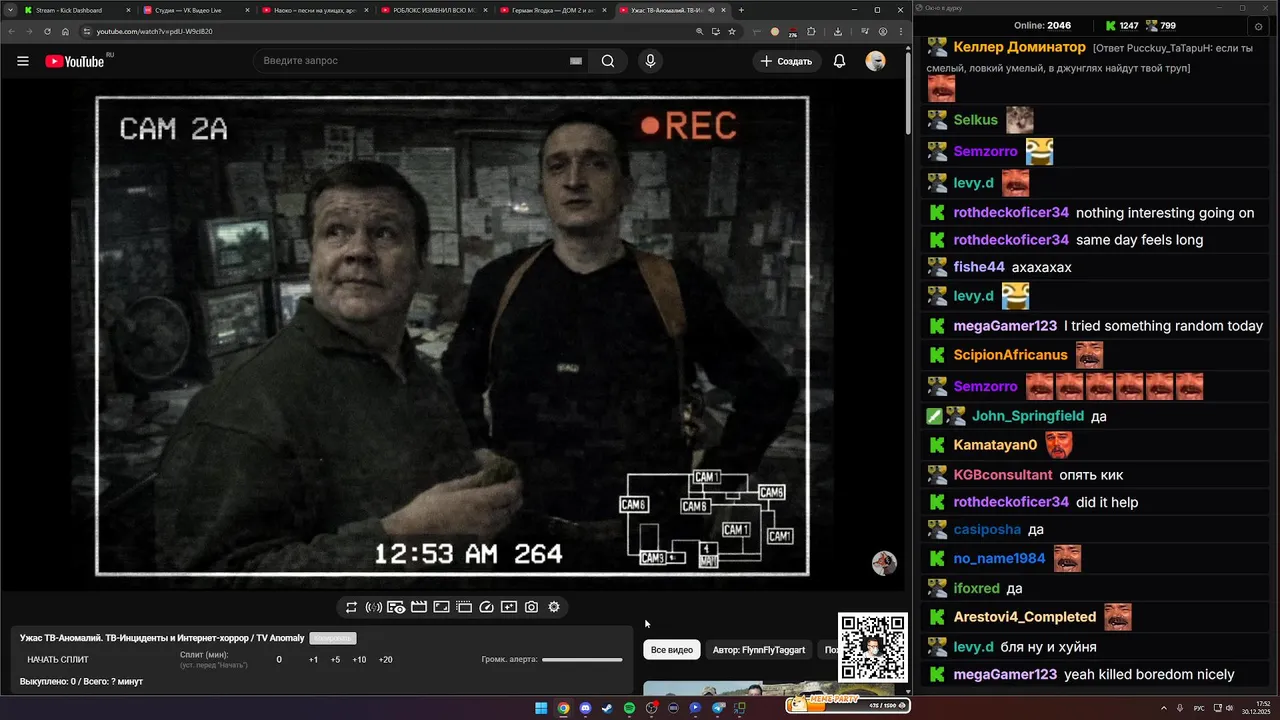Click the Копировать button beside video title
This screenshot has height=720, width=1280.
(333, 638)
